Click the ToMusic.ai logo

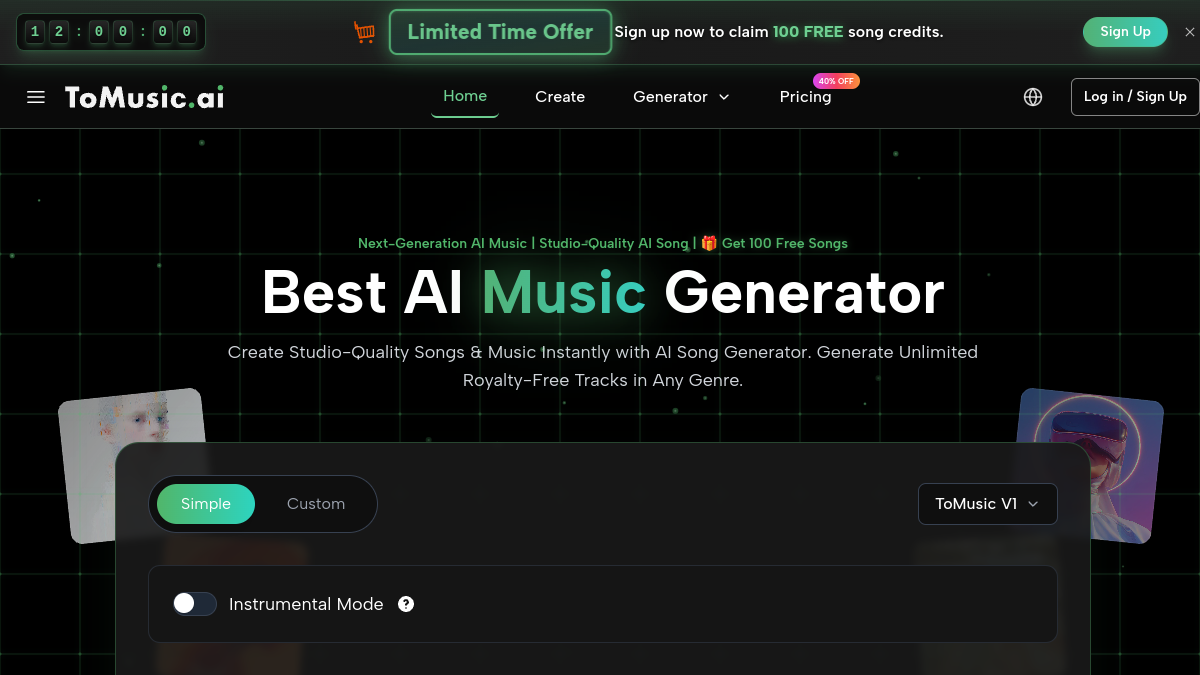pos(144,97)
